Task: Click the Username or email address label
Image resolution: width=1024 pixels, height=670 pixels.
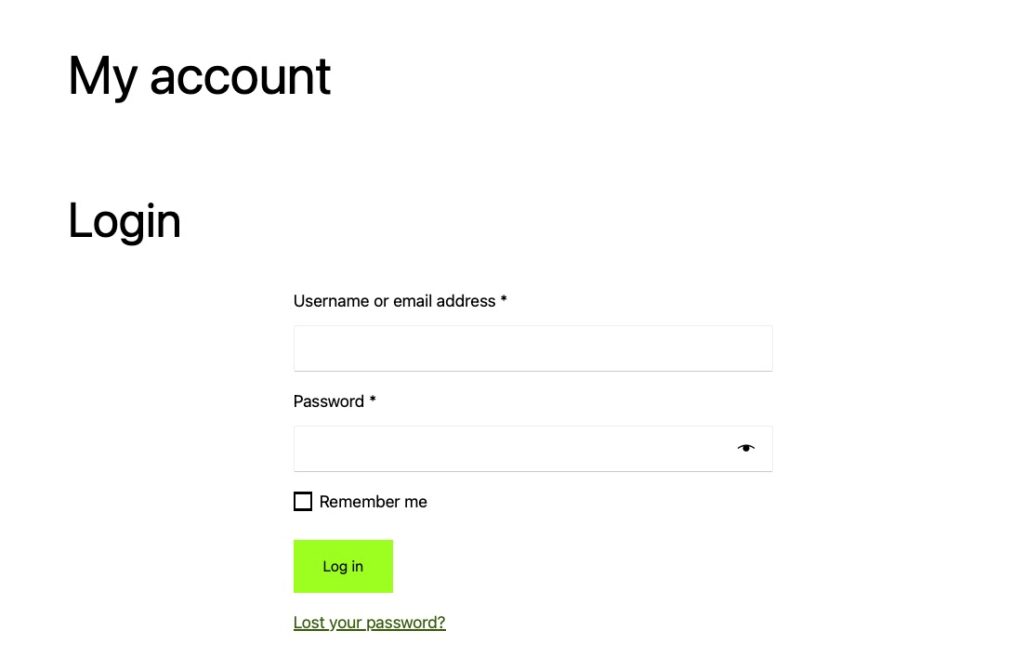Action: click(x=394, y=301)
